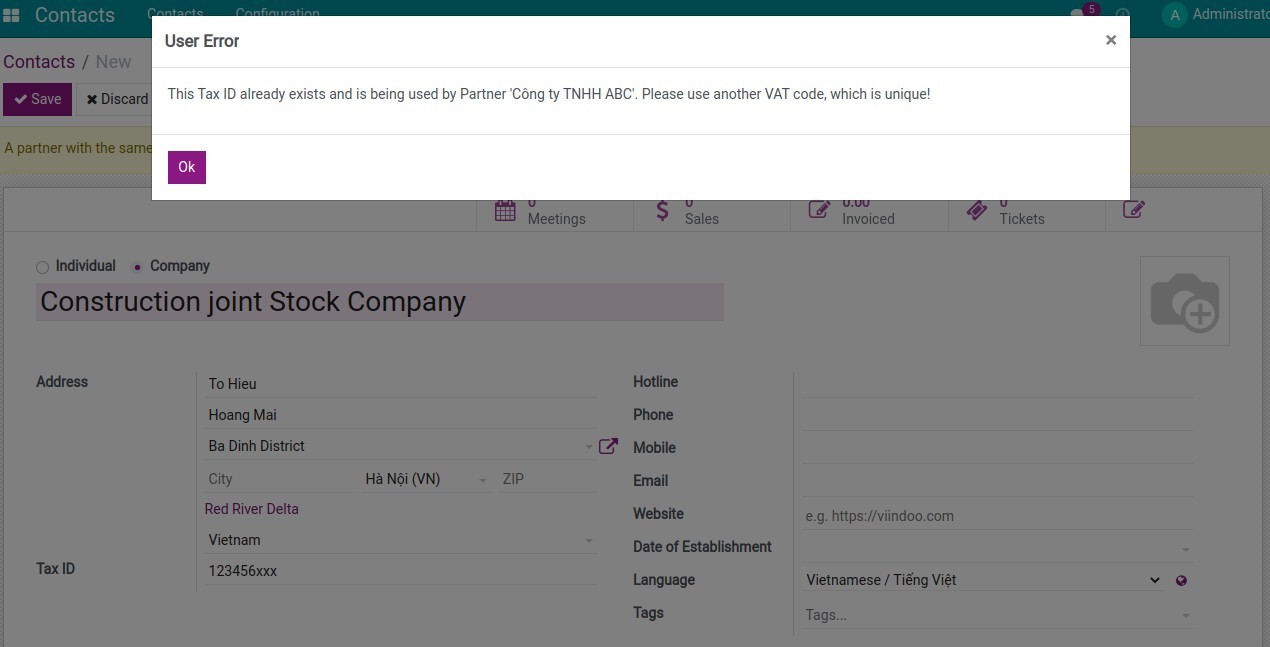Click the globe icon next to Language
This screenshot has width=1270, height=647.
tap(1181, 580)
